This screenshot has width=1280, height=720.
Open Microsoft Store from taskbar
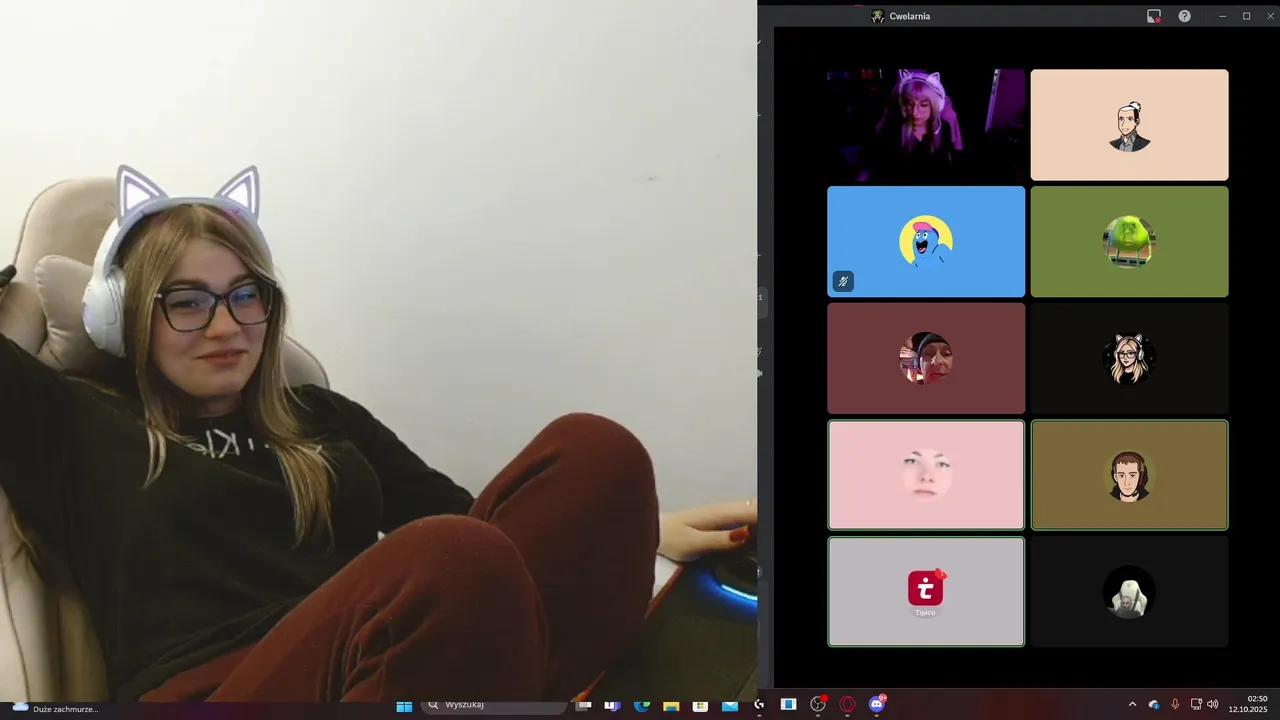click(x=700, y=705)
